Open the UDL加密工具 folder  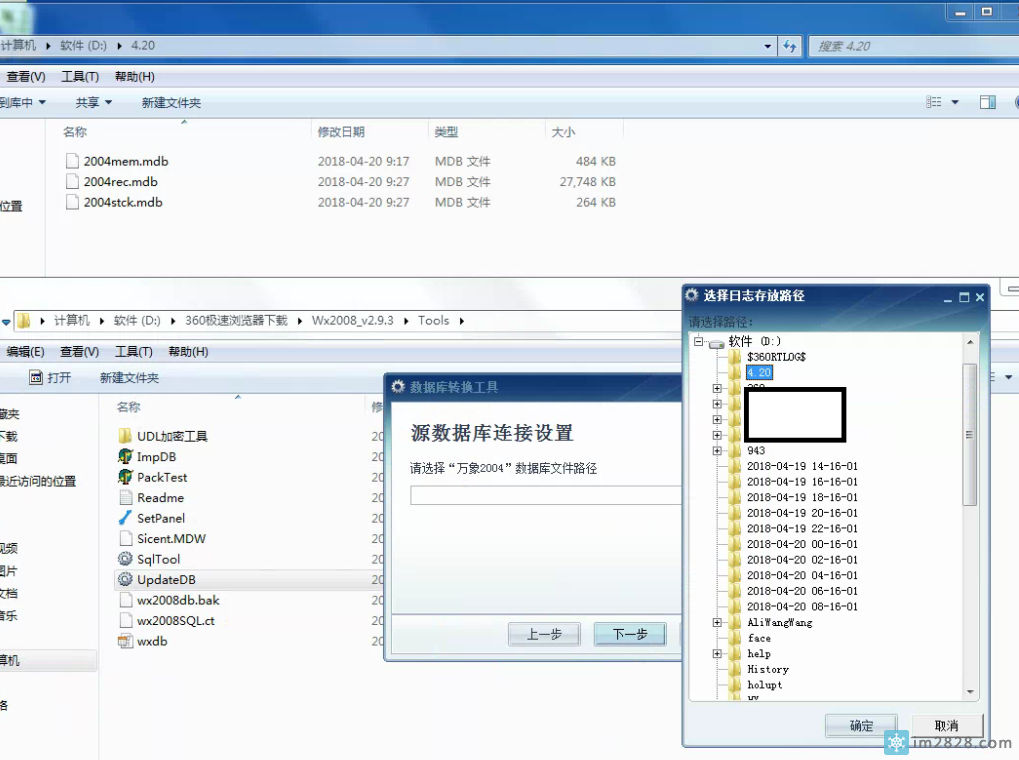pyautogui.click(x=171, y=436)
